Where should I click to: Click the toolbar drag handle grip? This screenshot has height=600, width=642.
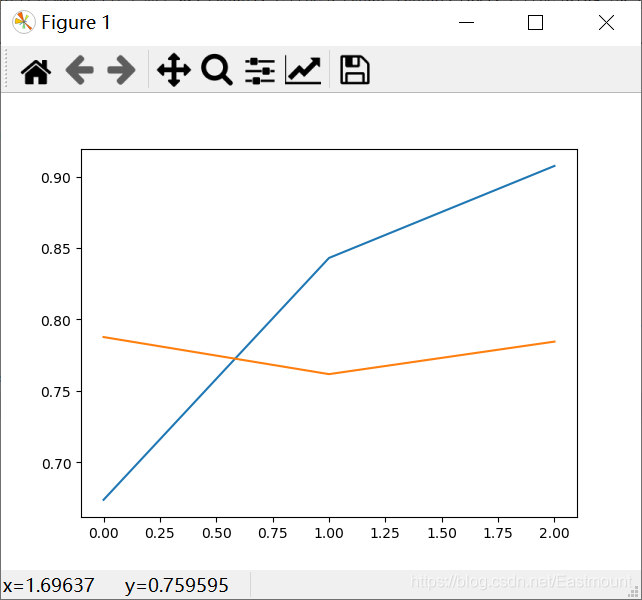point(6,69)
